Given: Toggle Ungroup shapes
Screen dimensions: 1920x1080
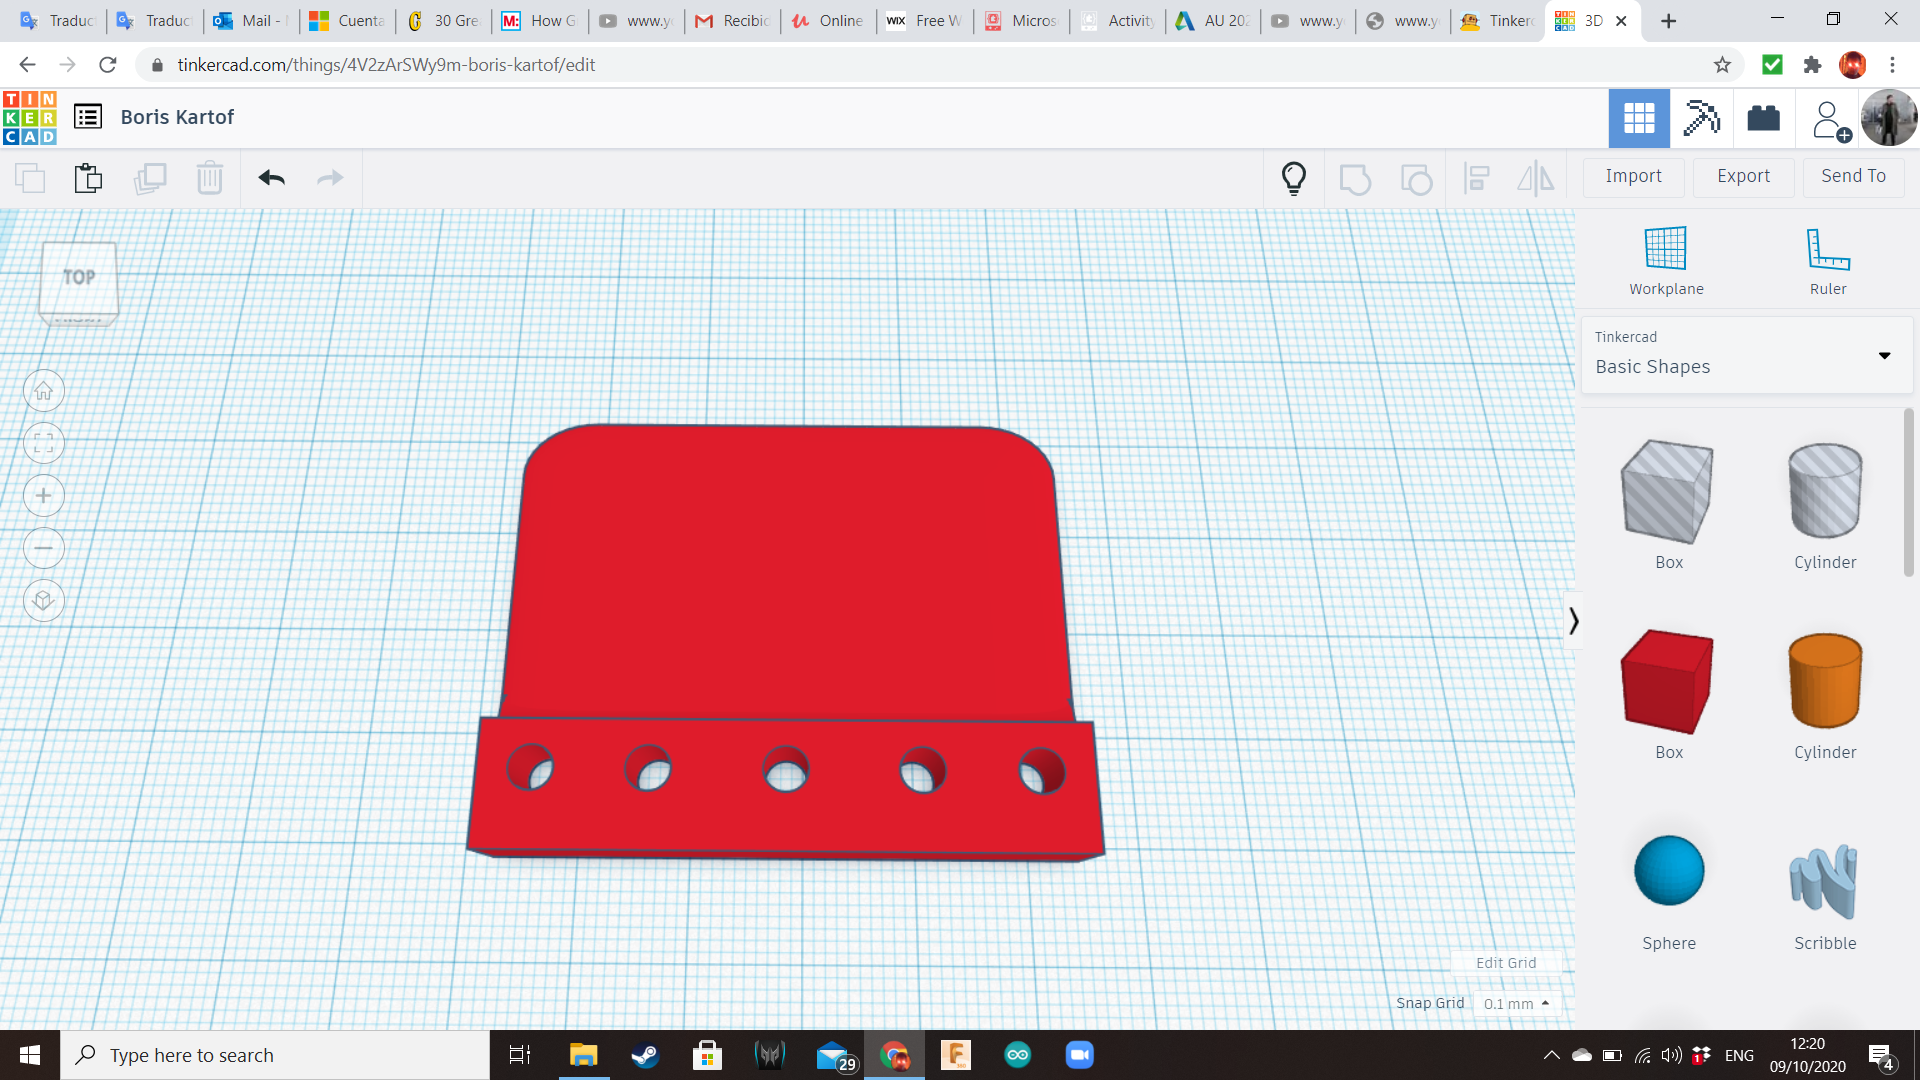Looking at the screenshot, I should pos(1416,178).
